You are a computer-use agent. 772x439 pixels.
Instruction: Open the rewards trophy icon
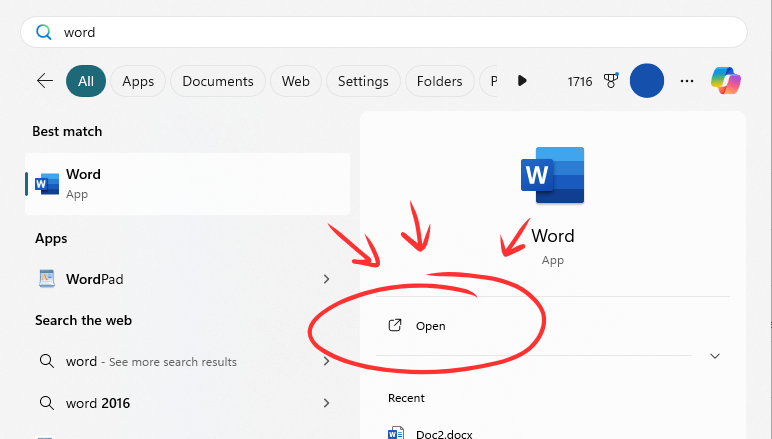611,81
